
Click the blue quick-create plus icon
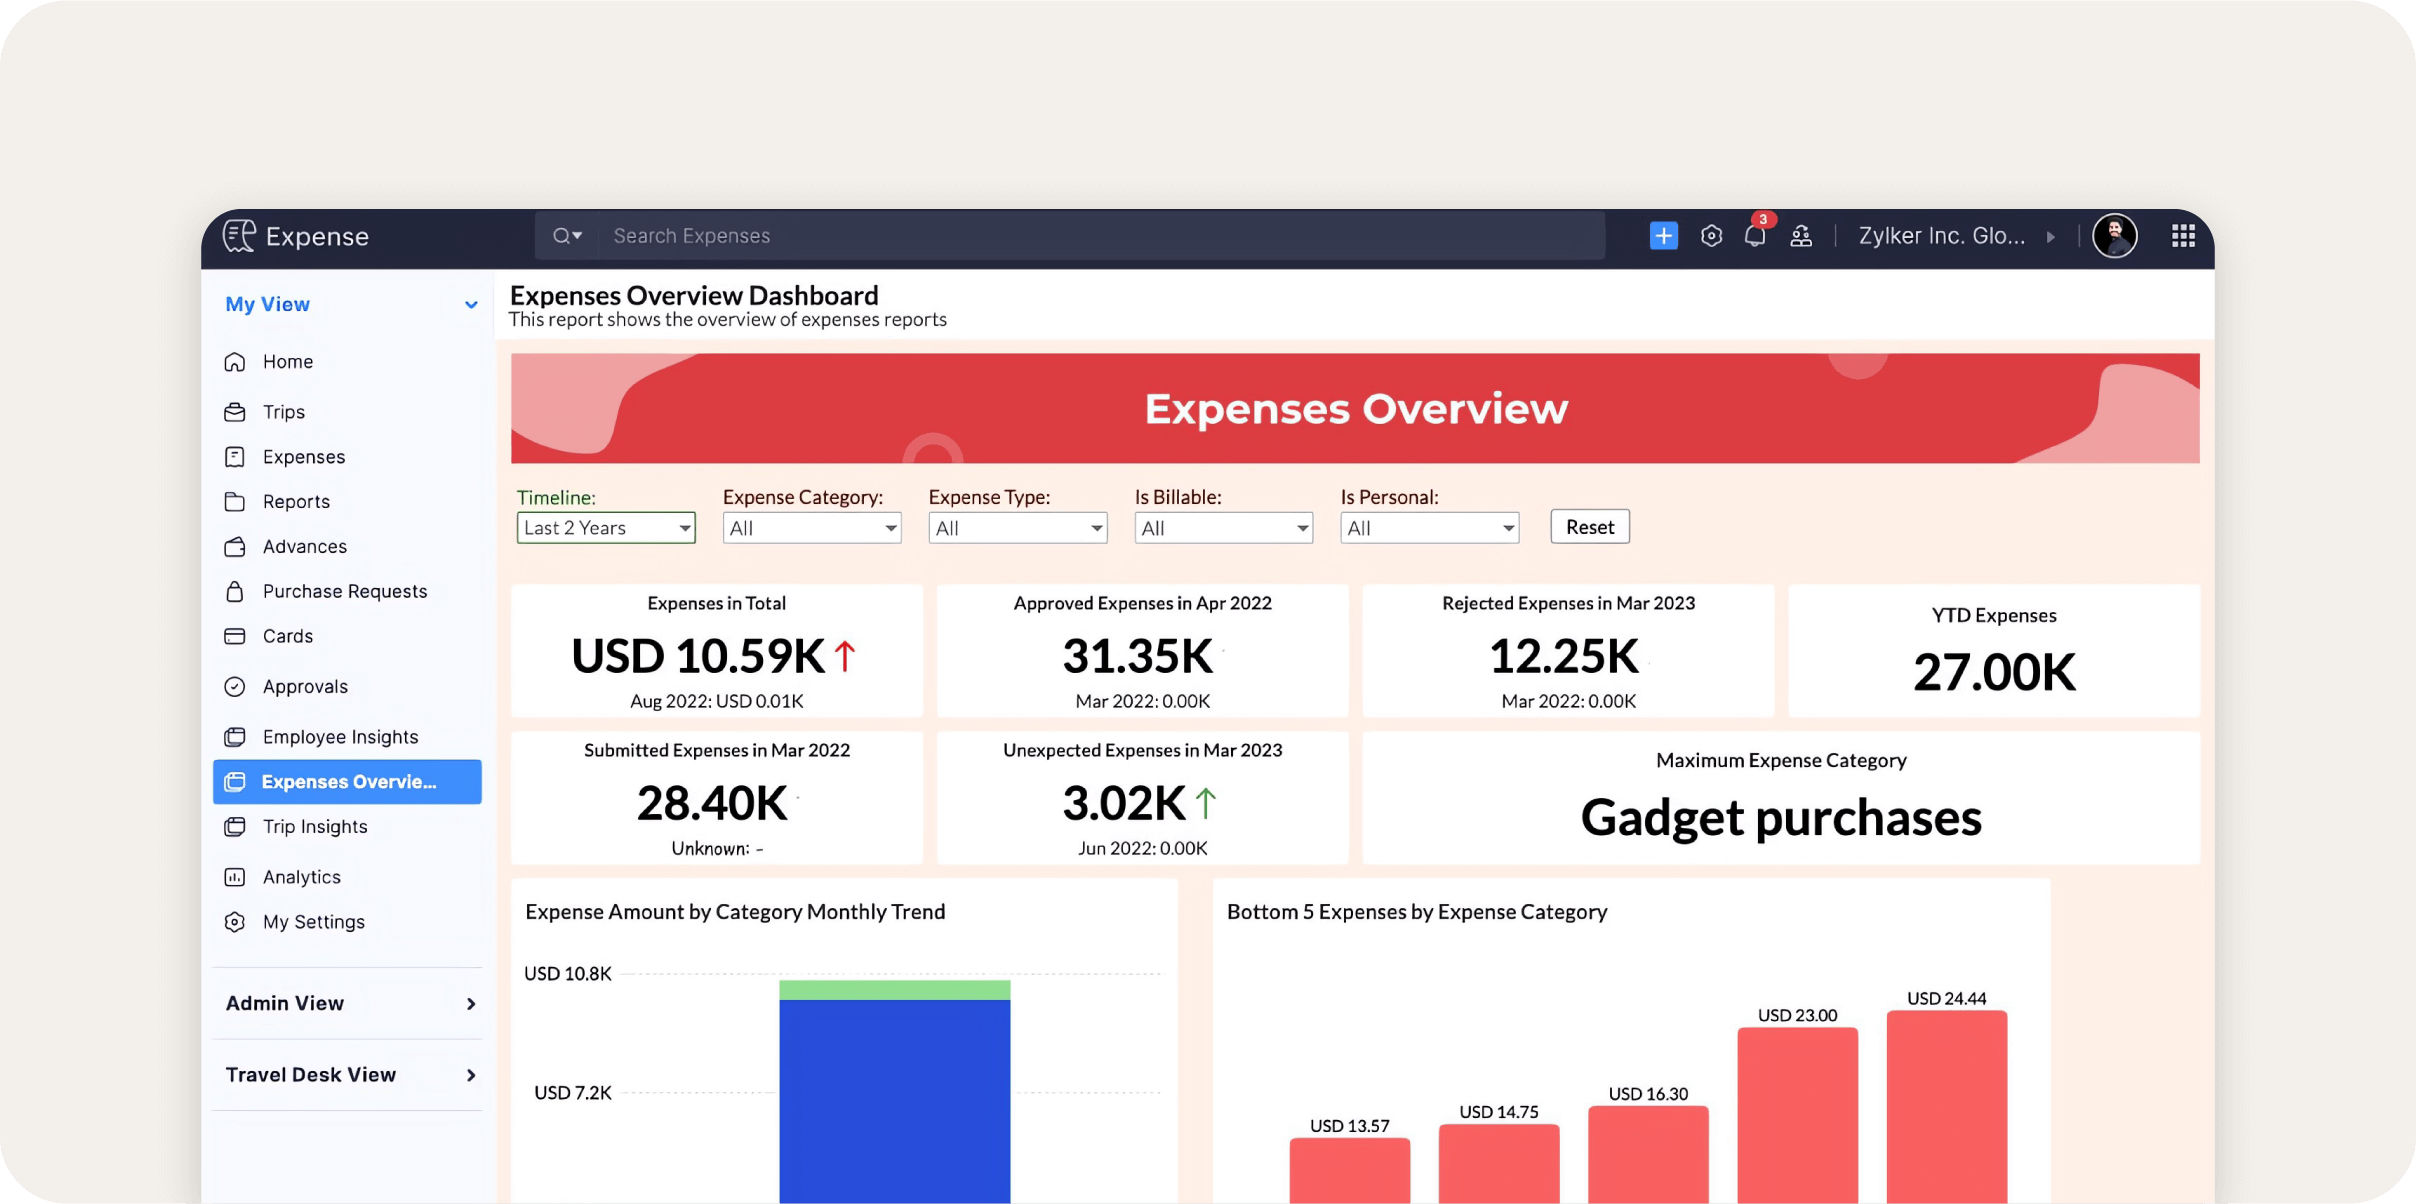pyautogui.click(x=1663, y=235)
